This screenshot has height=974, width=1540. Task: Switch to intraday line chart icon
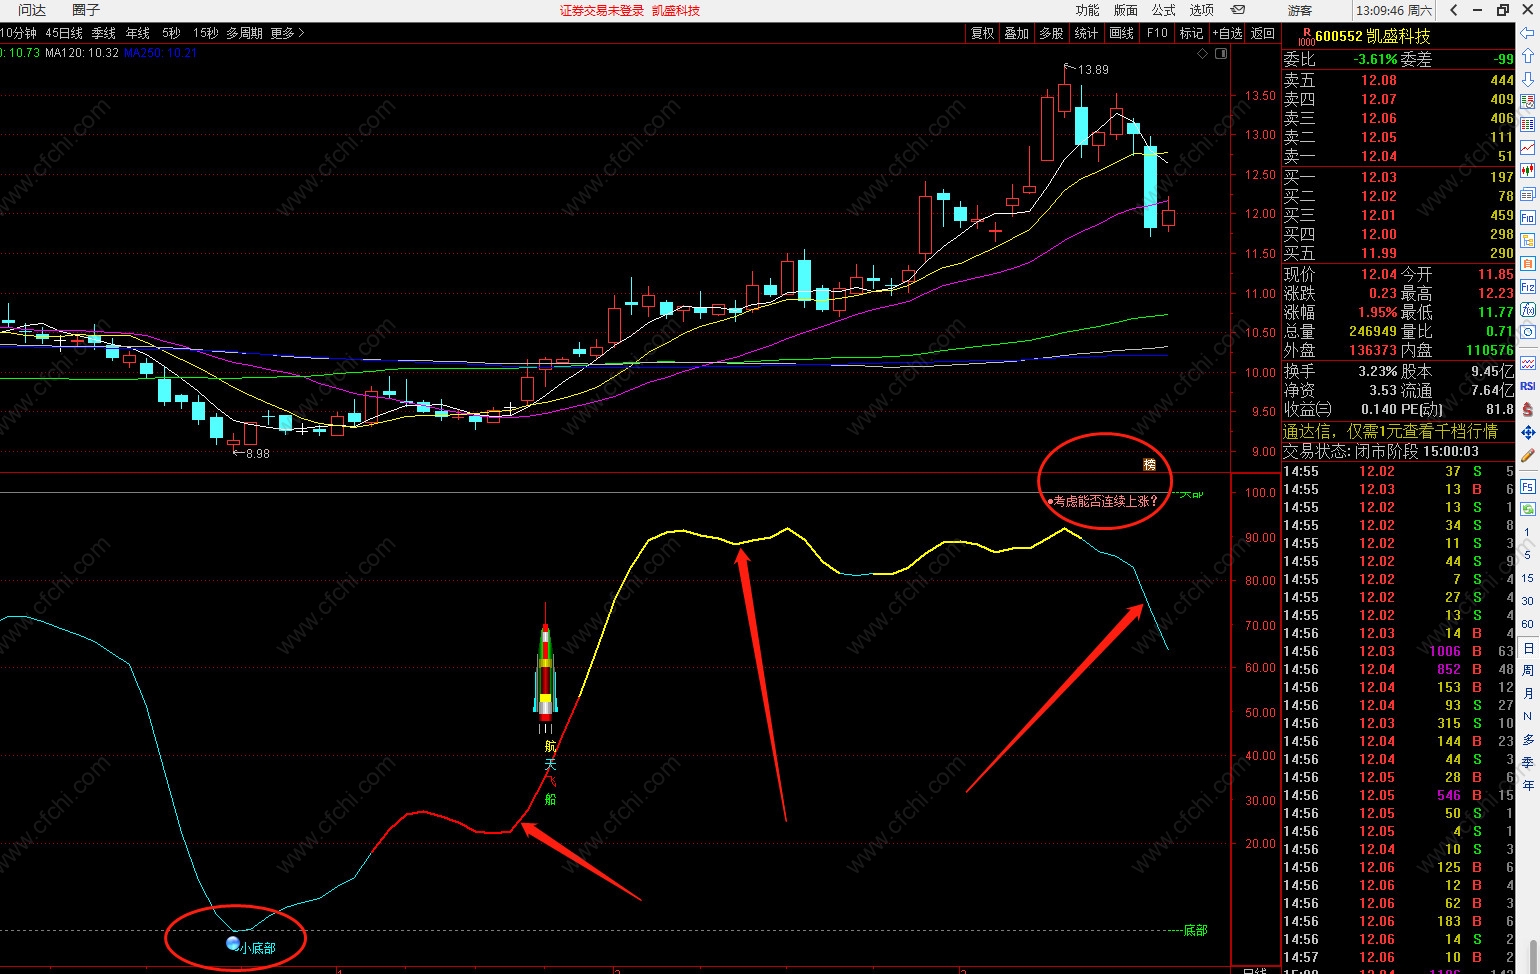click(1527, 147)
